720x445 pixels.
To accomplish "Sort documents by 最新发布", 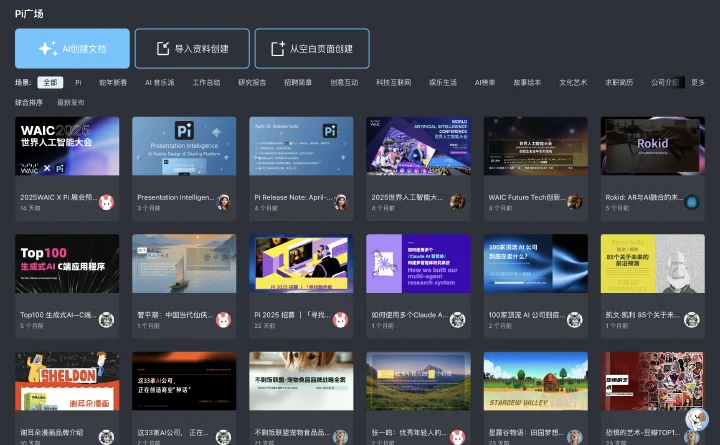I will (71, 102).
